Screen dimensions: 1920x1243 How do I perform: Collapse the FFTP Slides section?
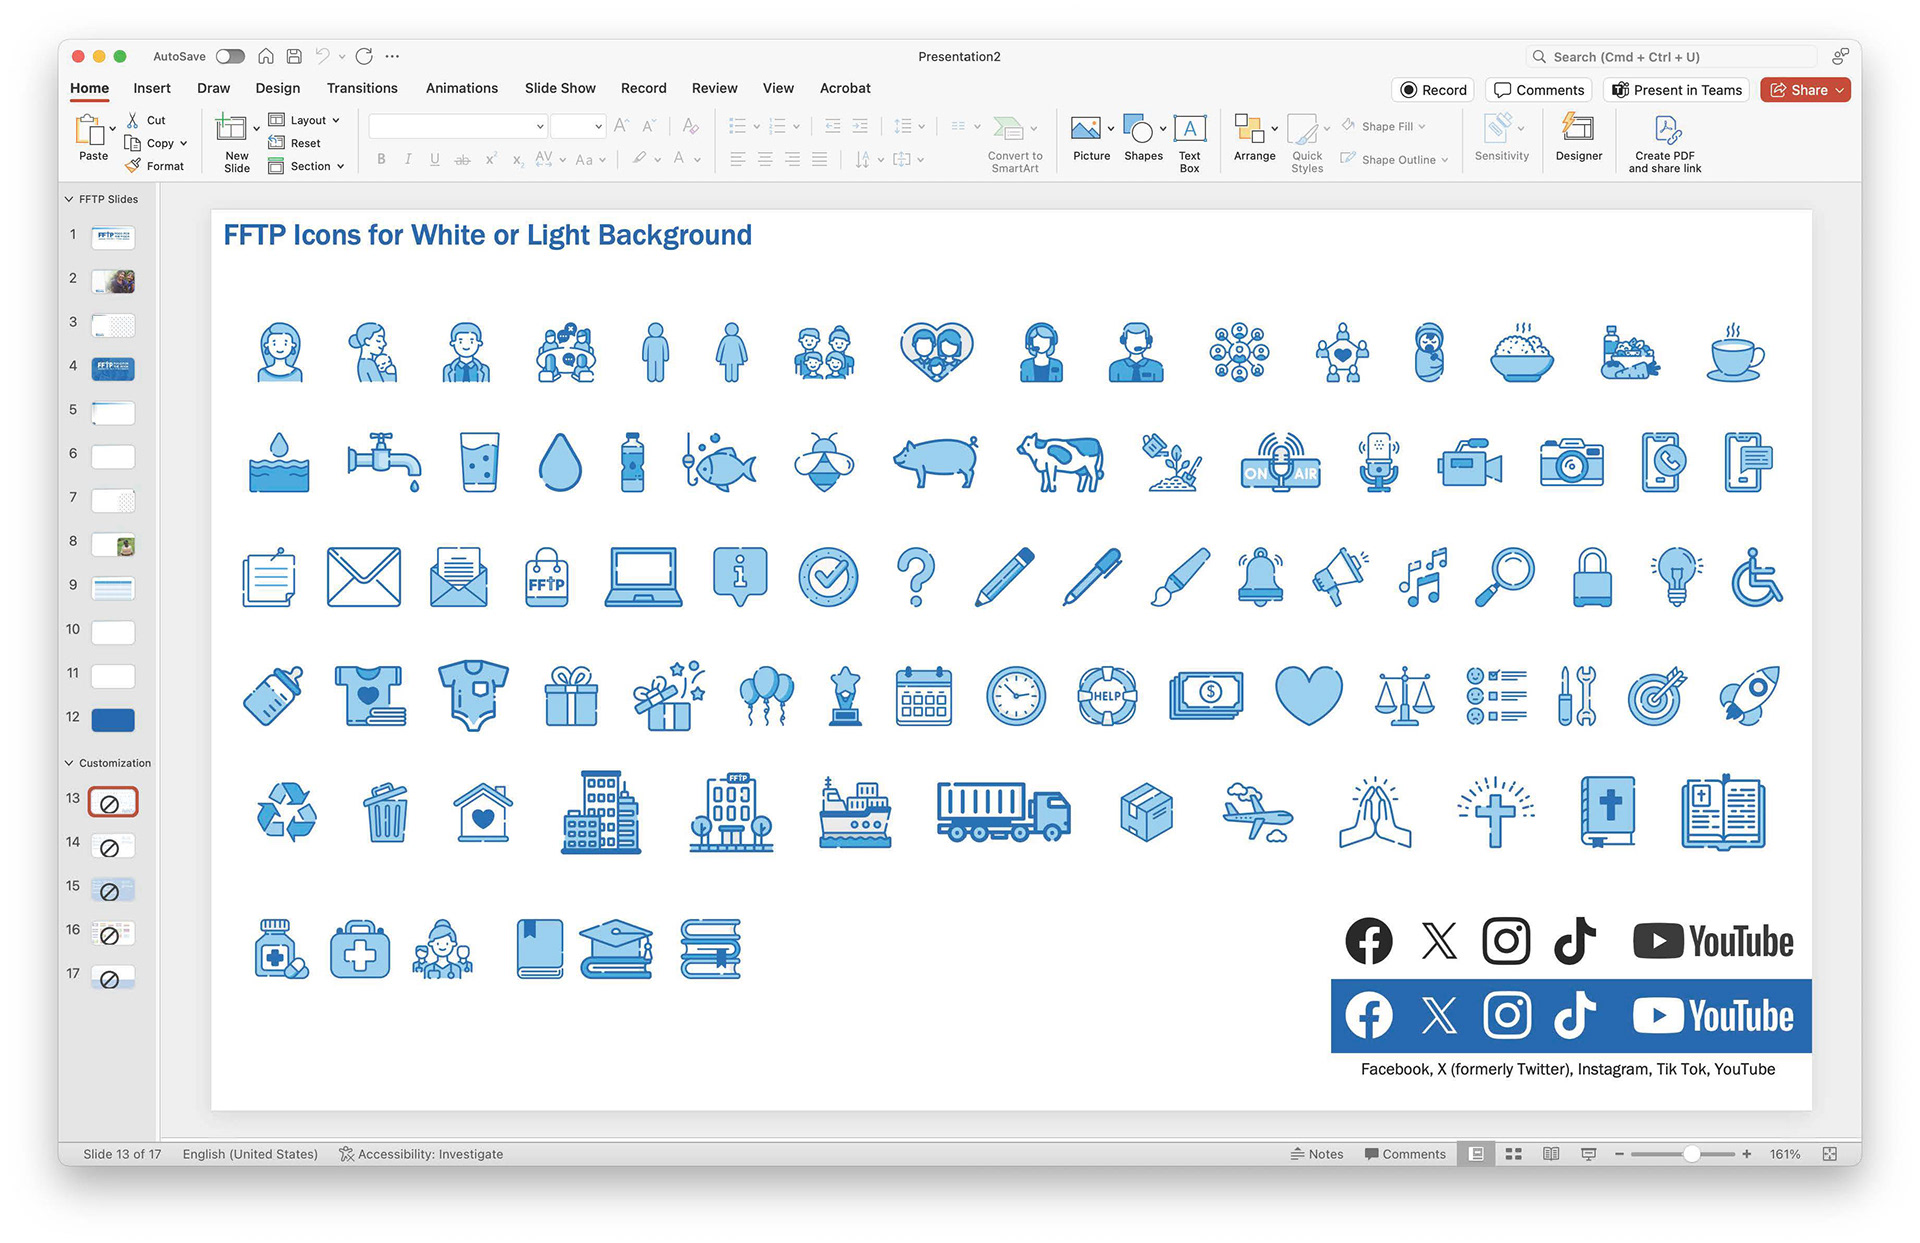[69, 199]
